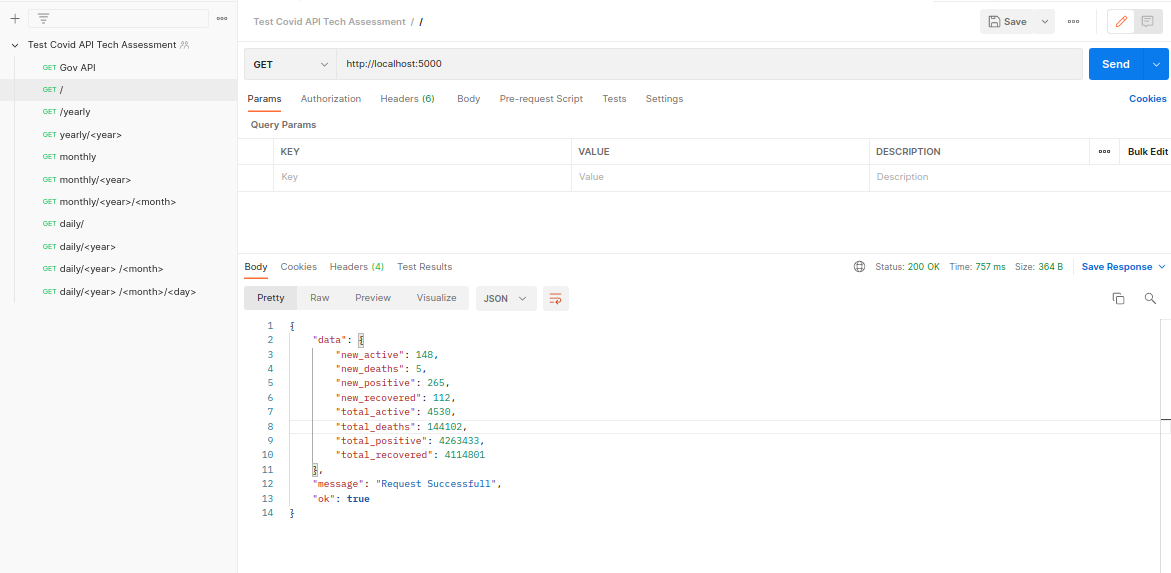Screen dimensions: 1171x573
Task: Open the daily/<year> request
Action: (x=119, y=247)
